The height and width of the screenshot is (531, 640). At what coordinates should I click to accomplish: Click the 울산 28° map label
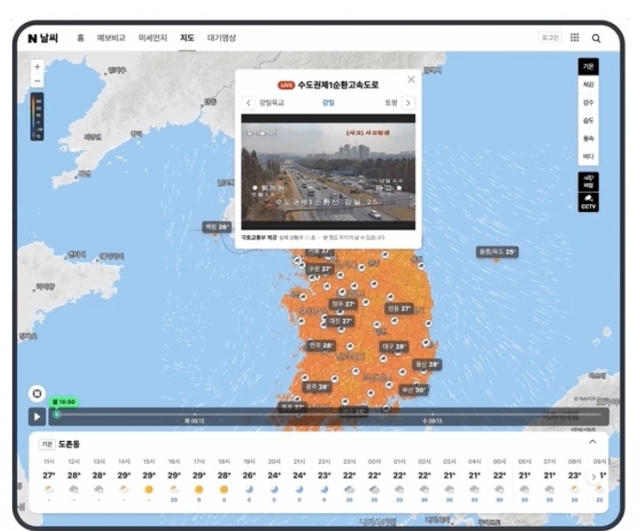pyautogui.click(x=427, y=364)
